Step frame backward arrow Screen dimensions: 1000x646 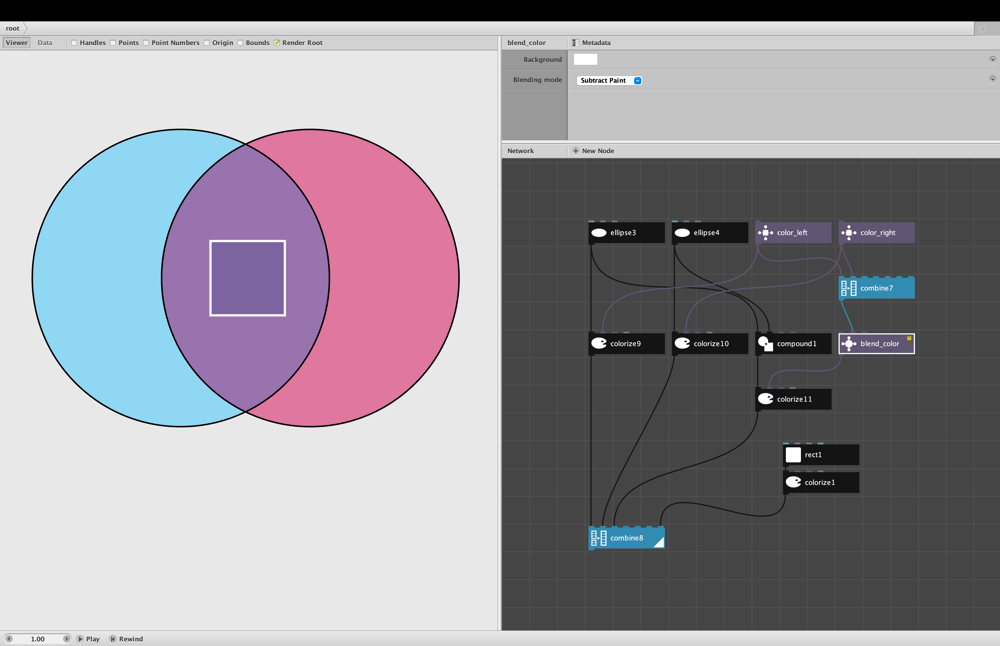(9, 638)
